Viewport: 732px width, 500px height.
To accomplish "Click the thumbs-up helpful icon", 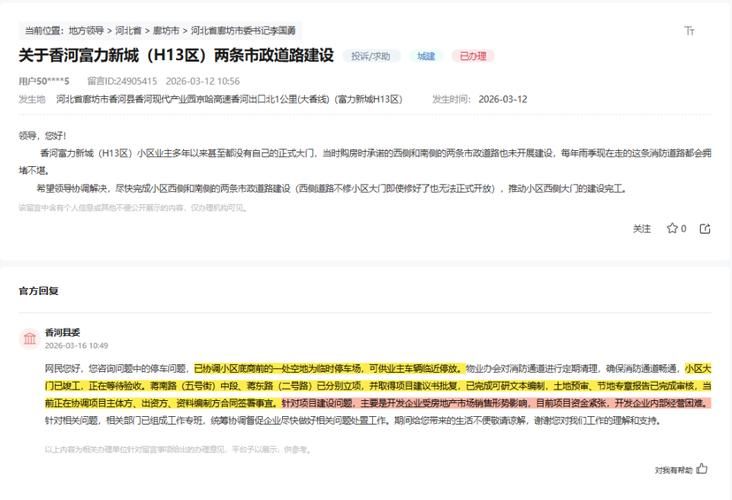I will (702, 469).
